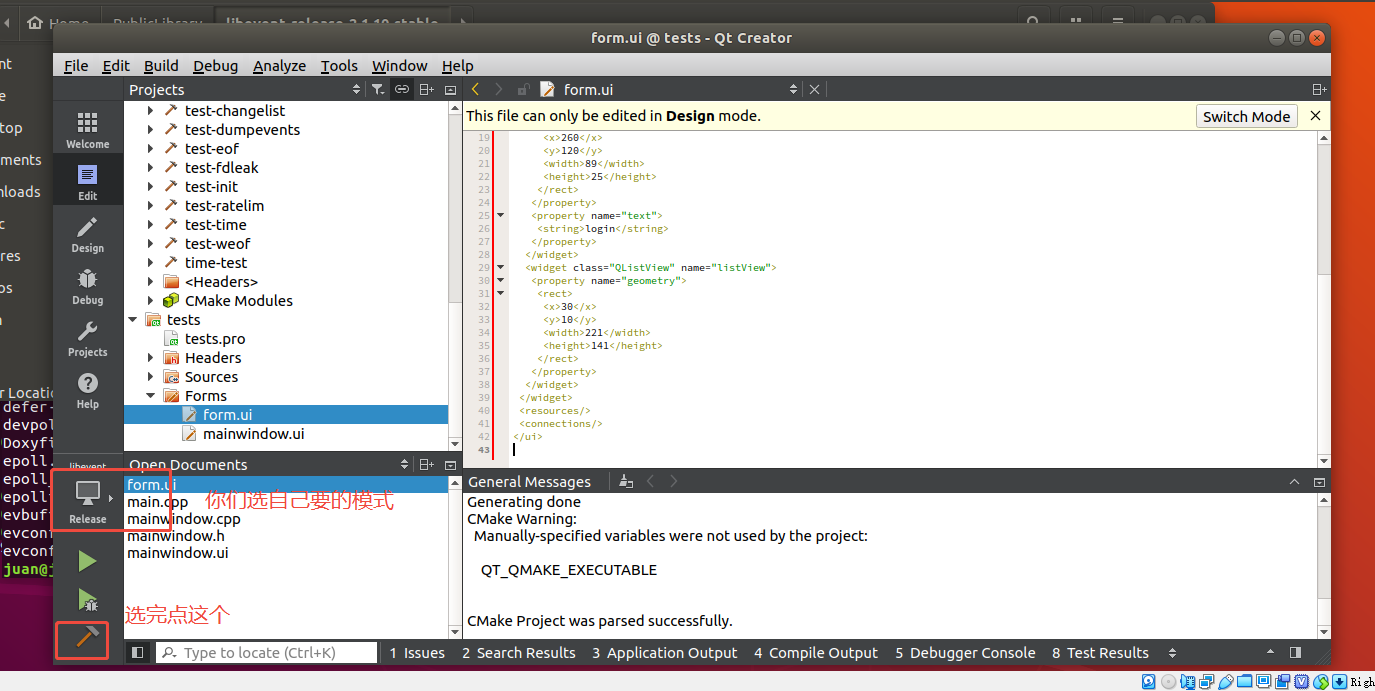Close the General Messages output pane

(x=1321, y=482)
